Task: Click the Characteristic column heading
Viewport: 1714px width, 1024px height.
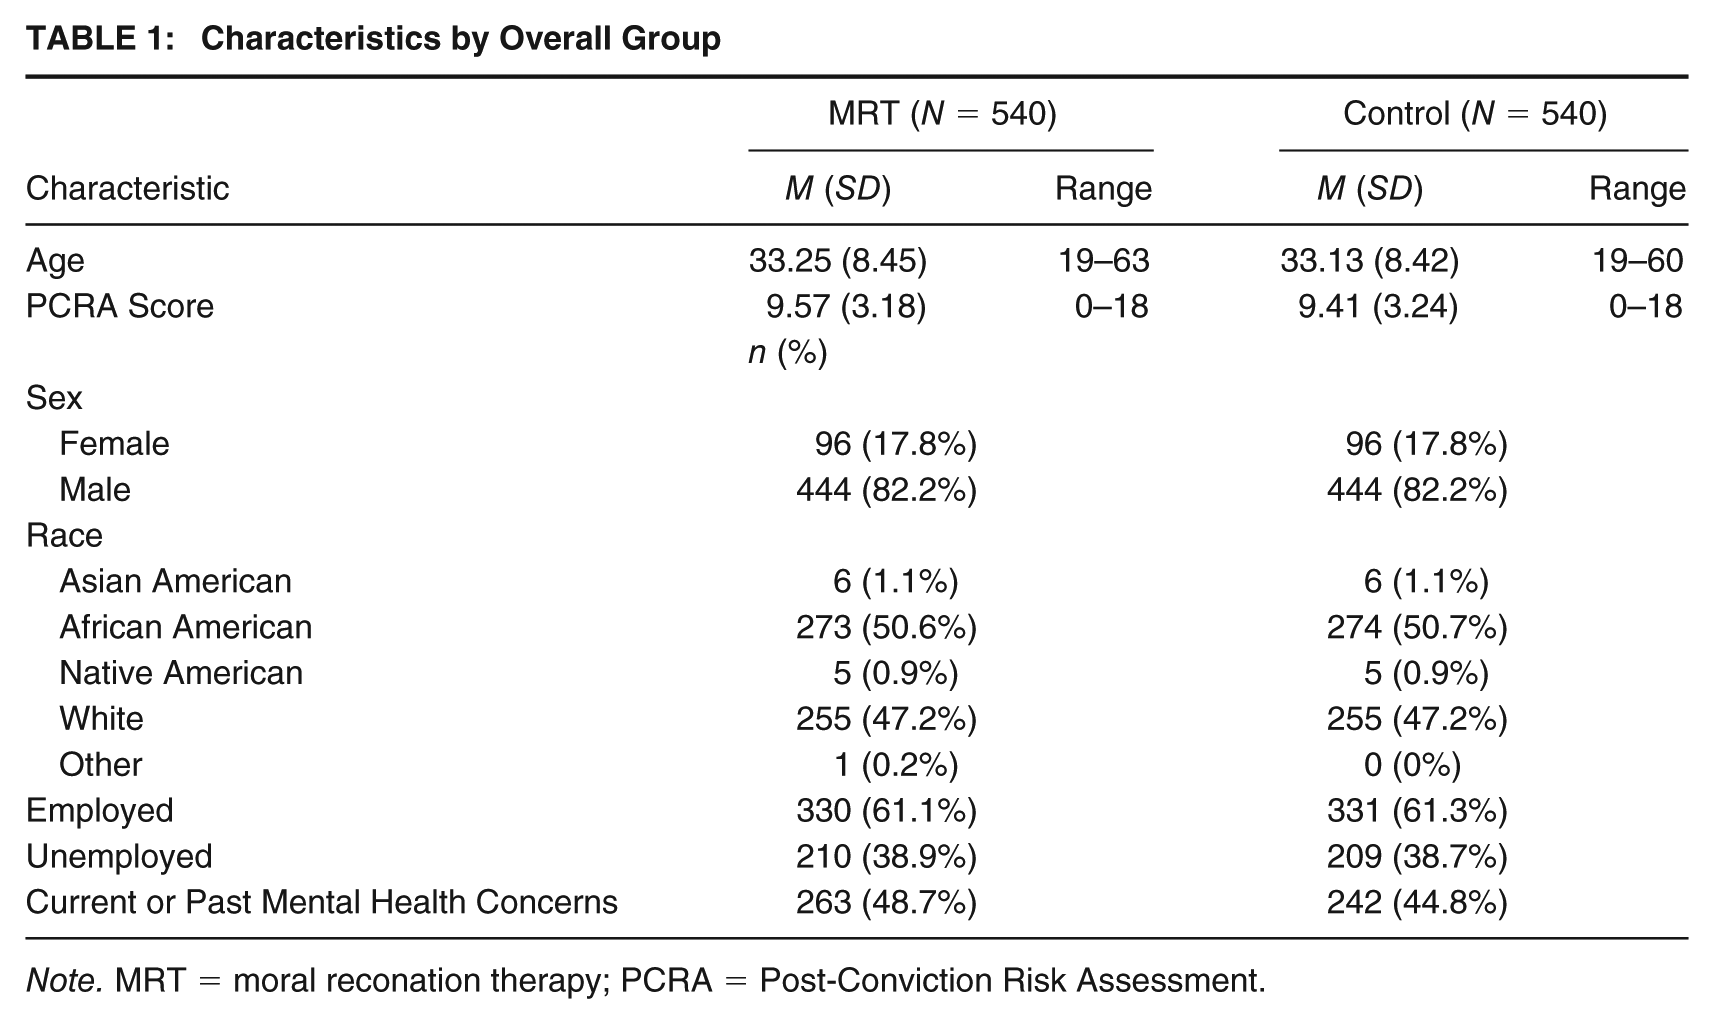Action: pos(127,188)
